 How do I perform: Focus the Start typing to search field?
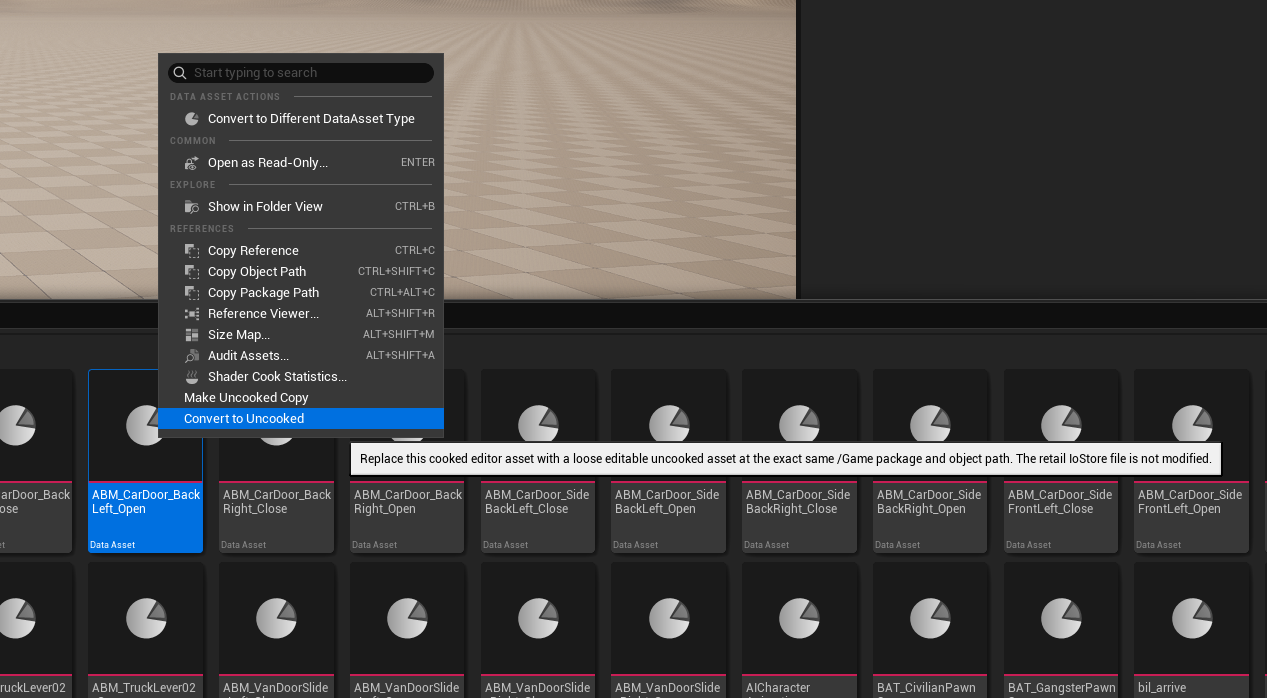(x=301, y=73)
